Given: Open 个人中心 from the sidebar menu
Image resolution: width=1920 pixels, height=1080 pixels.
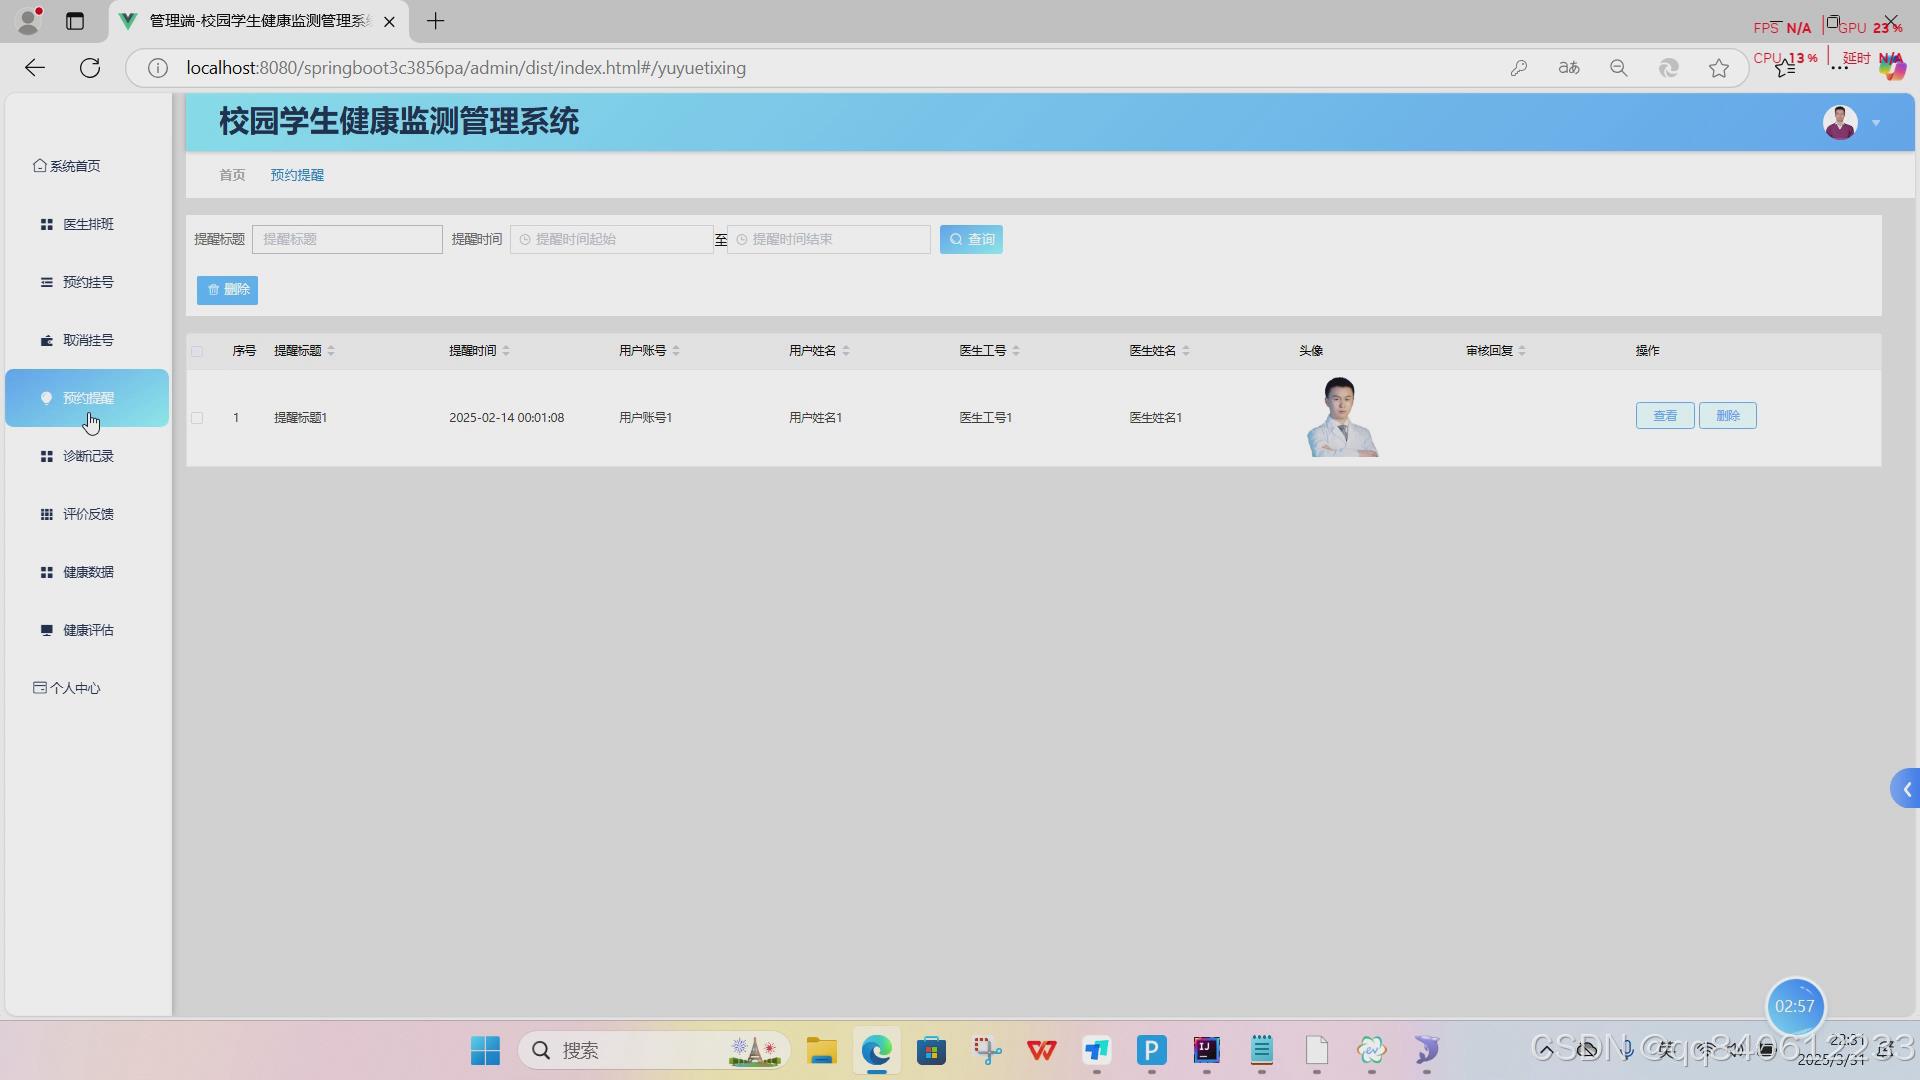Looking at the screenshot, I should coord(75,688).
